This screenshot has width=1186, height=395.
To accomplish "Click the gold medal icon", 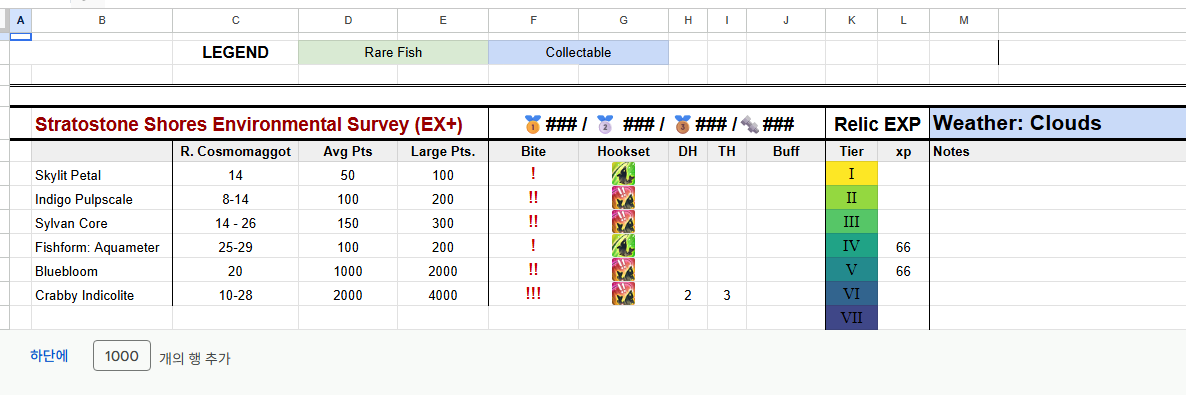I will [532, 123].
